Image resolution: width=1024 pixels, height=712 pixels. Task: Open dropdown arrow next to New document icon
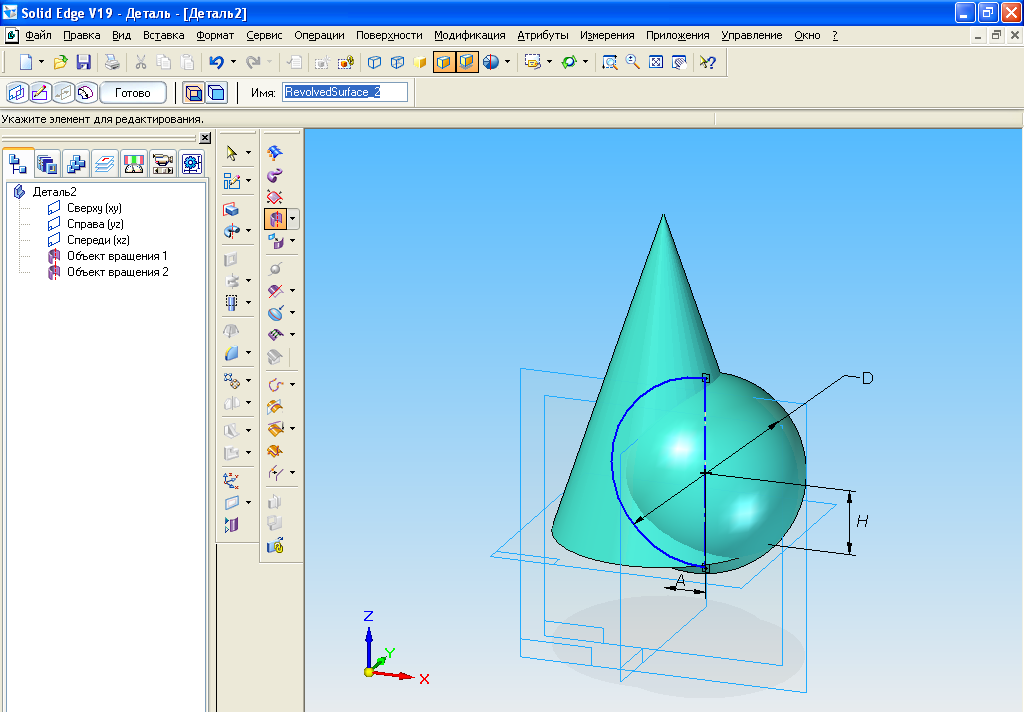[x=41, y=62]
